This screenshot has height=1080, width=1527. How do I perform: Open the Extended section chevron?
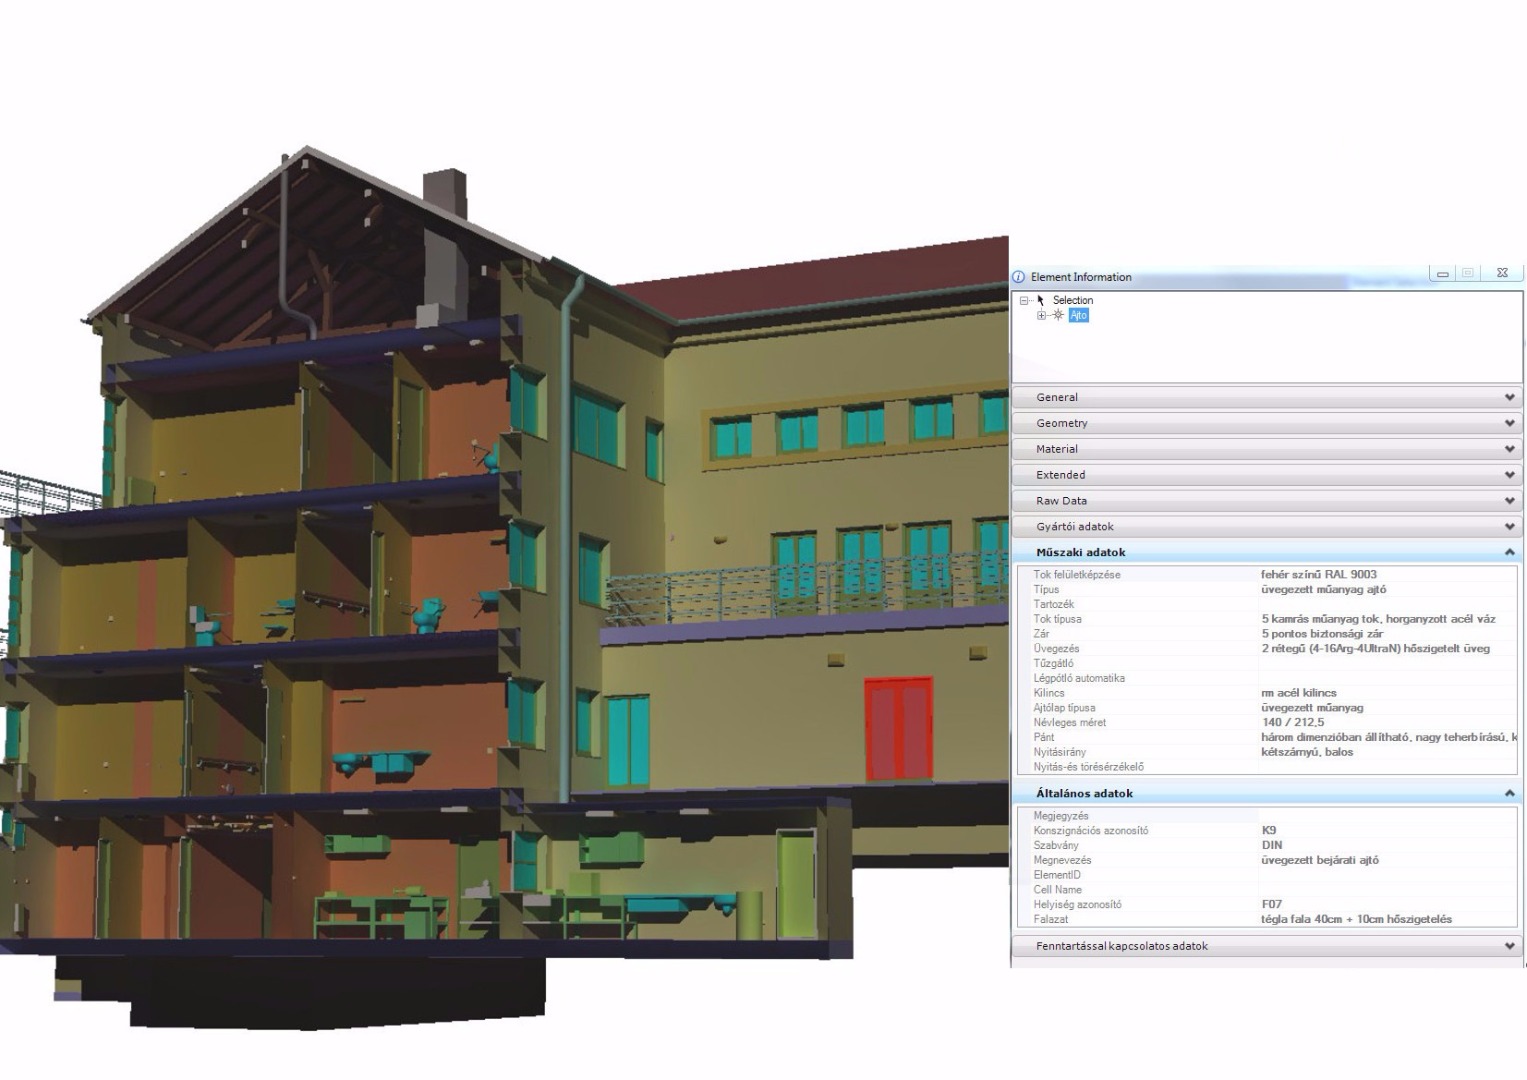click(x=1509, y=475)
